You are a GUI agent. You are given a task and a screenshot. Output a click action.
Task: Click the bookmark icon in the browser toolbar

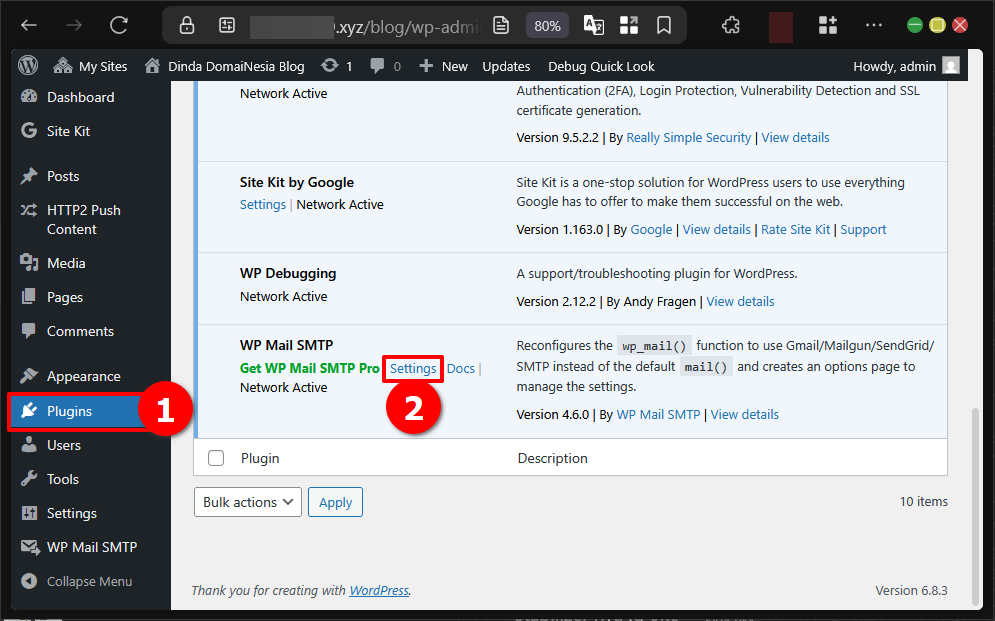[664, 26]
